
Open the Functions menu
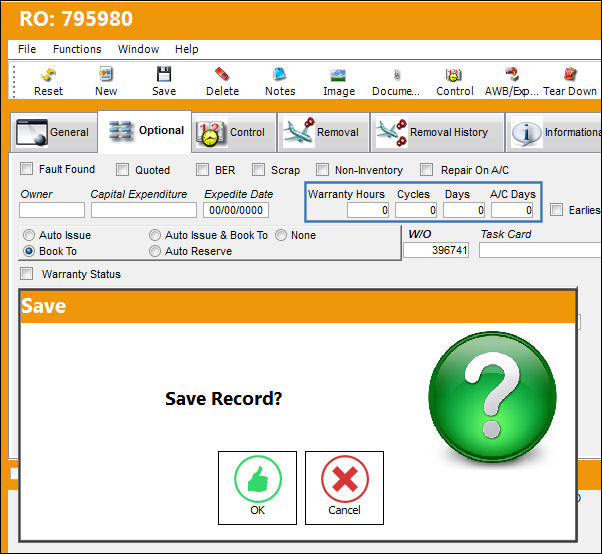tap(77, 49)
